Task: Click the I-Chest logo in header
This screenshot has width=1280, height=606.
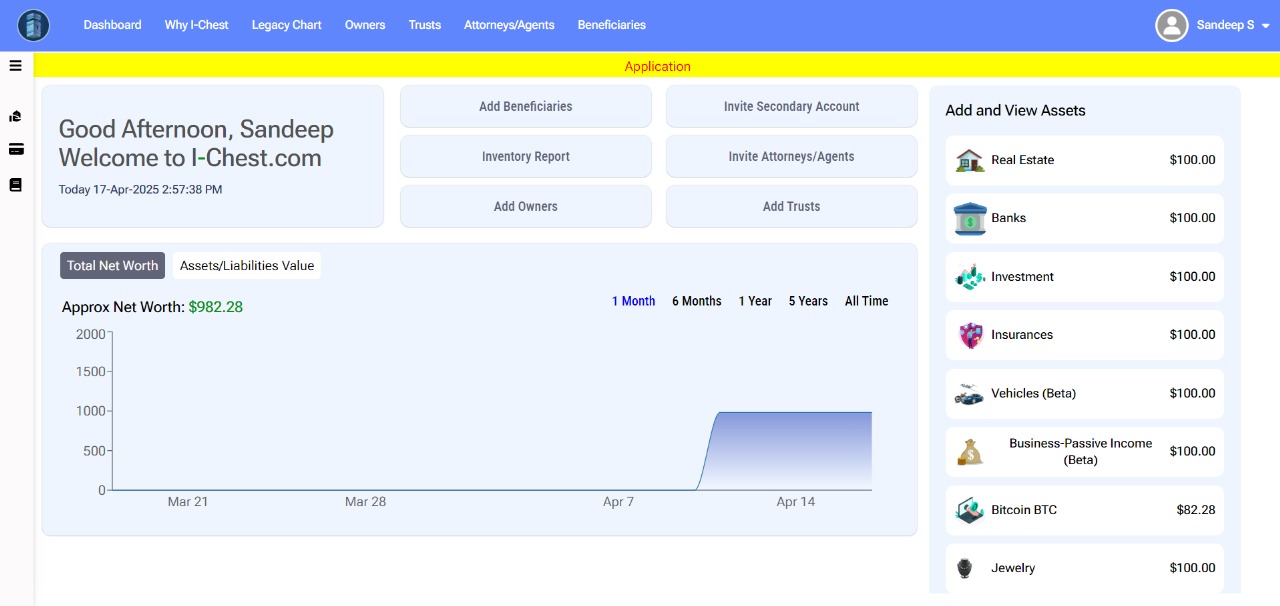Action: pyautogui.click(x=34, y=25)
